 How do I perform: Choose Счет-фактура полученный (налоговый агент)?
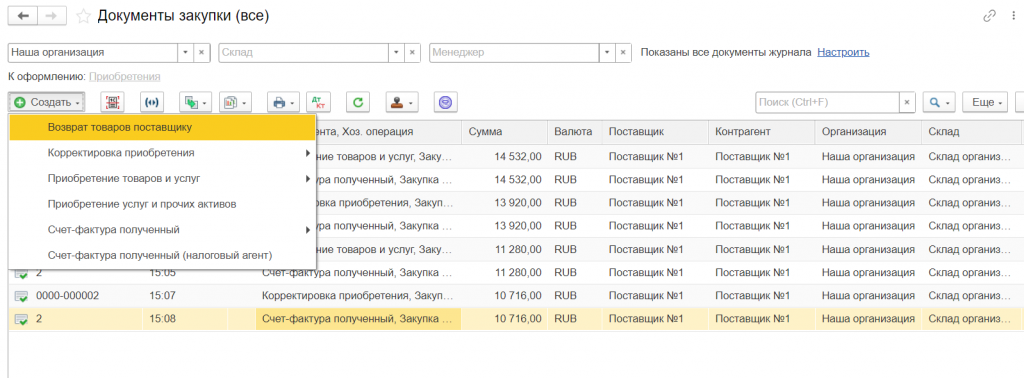coord(162,255)
